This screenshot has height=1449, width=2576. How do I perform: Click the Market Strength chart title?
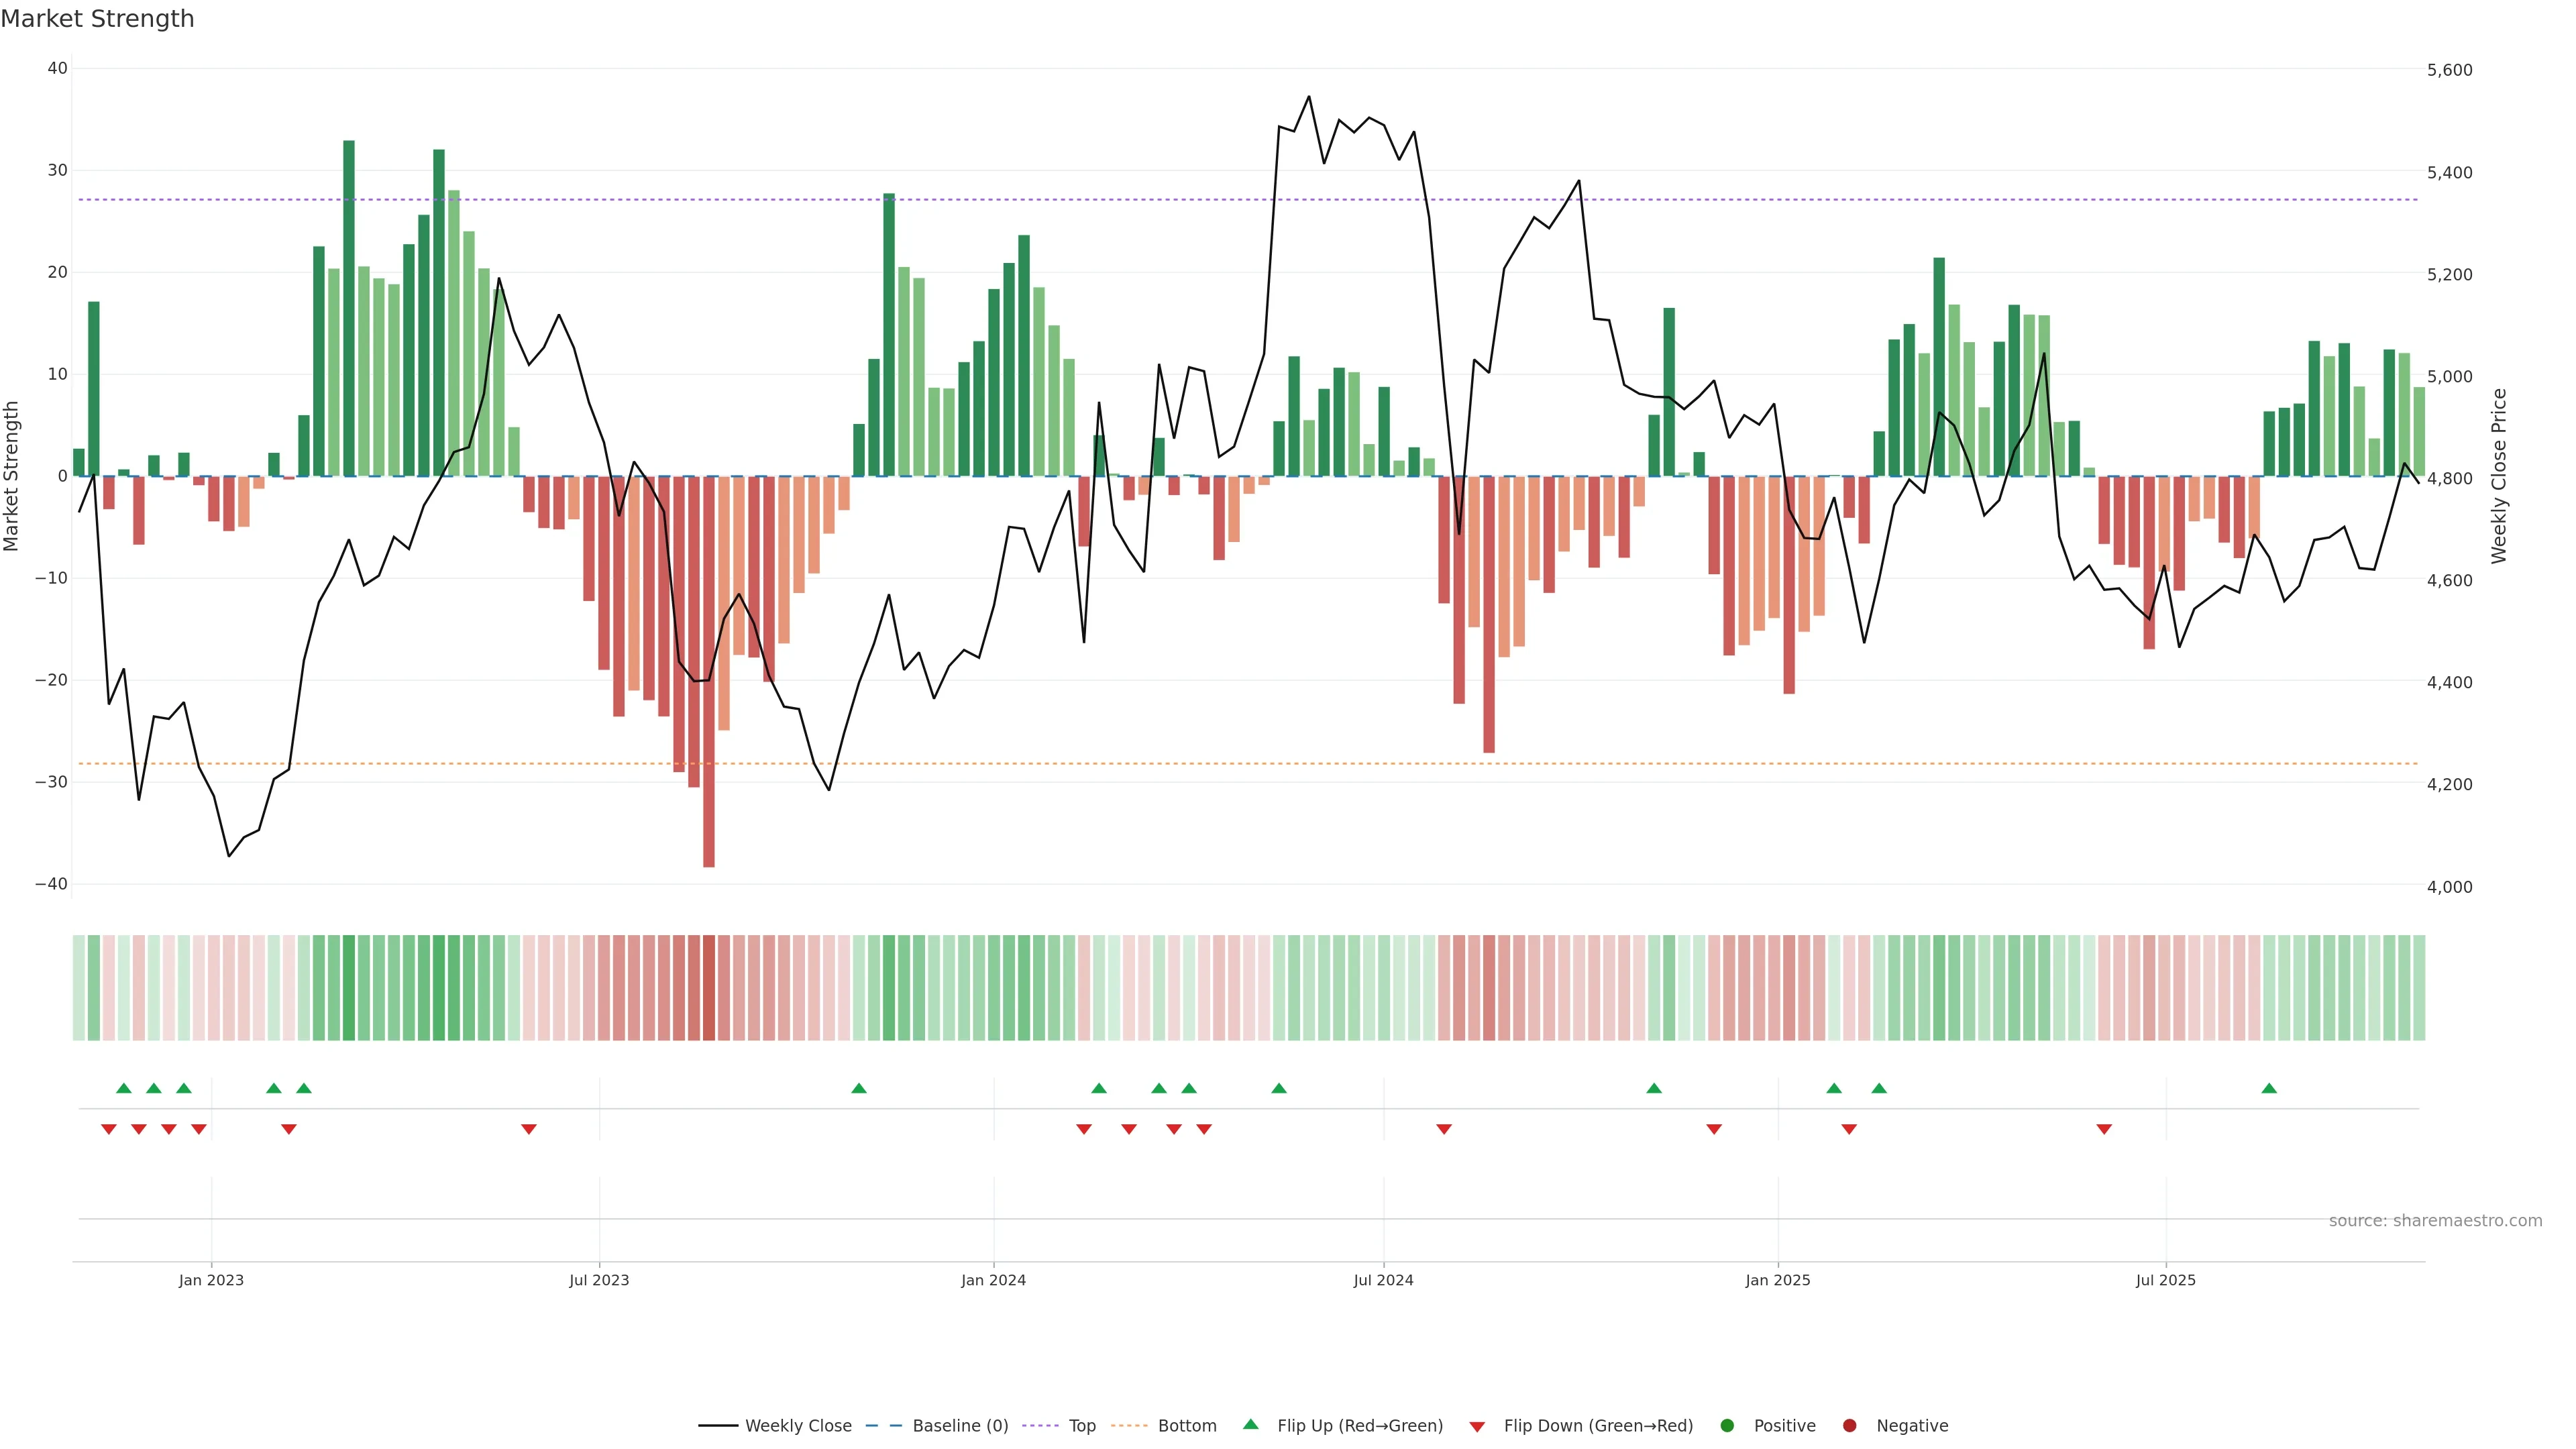[x=97, y=19]
